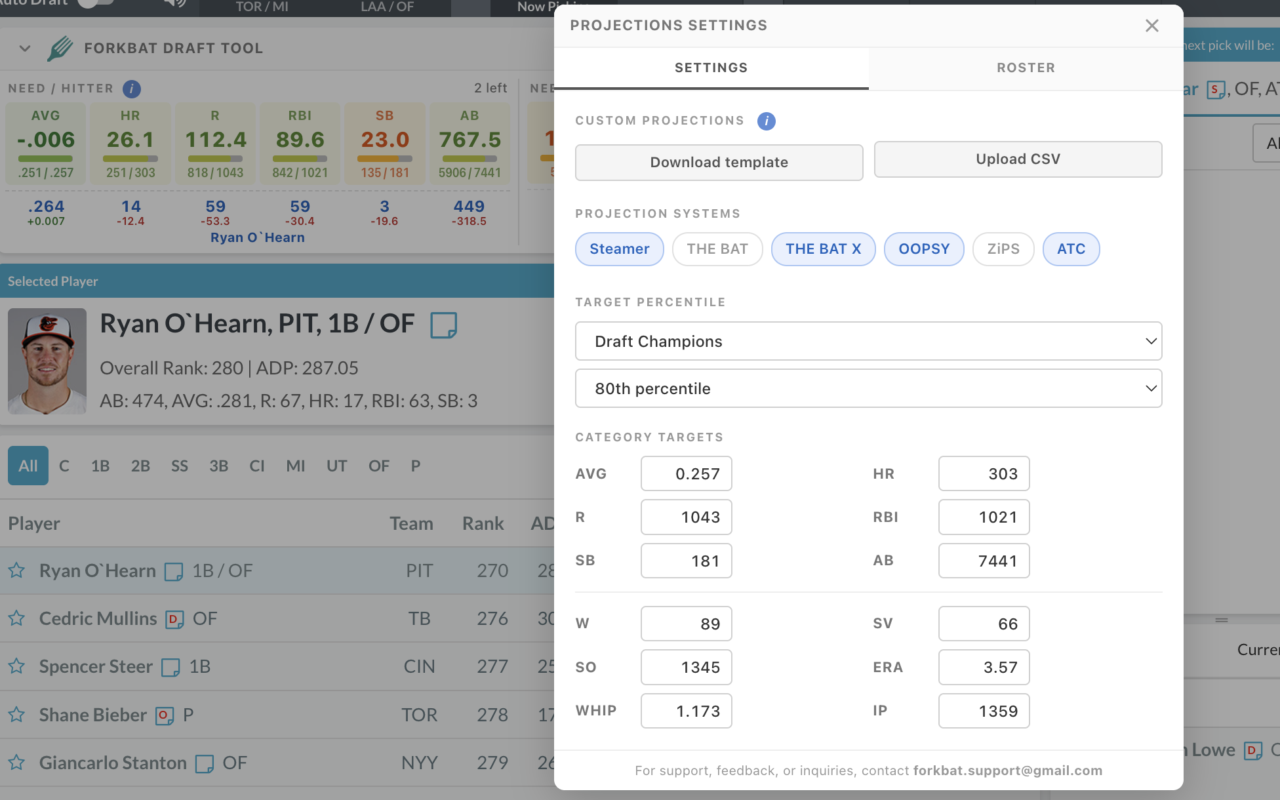The height and width of the screenshot is (800, 1280).
Task: Click the Need / Hitter info icon
Action: pos(131,88)
